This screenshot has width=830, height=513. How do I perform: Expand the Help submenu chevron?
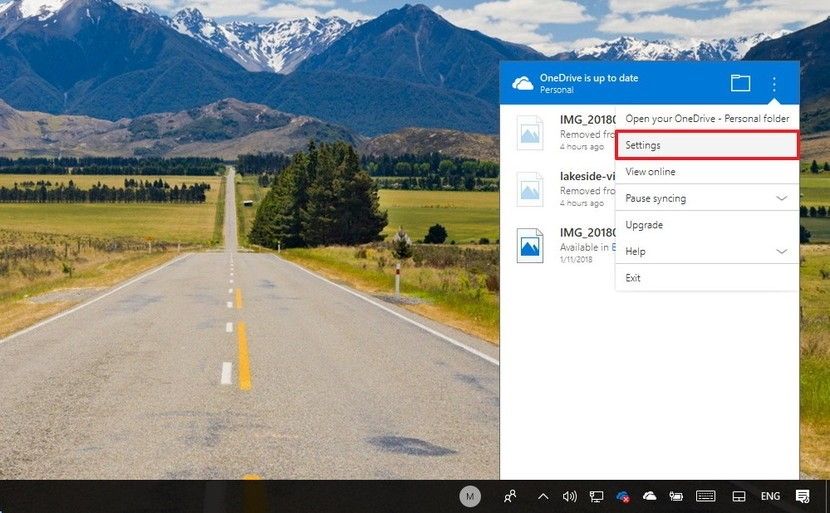[781, 252]
